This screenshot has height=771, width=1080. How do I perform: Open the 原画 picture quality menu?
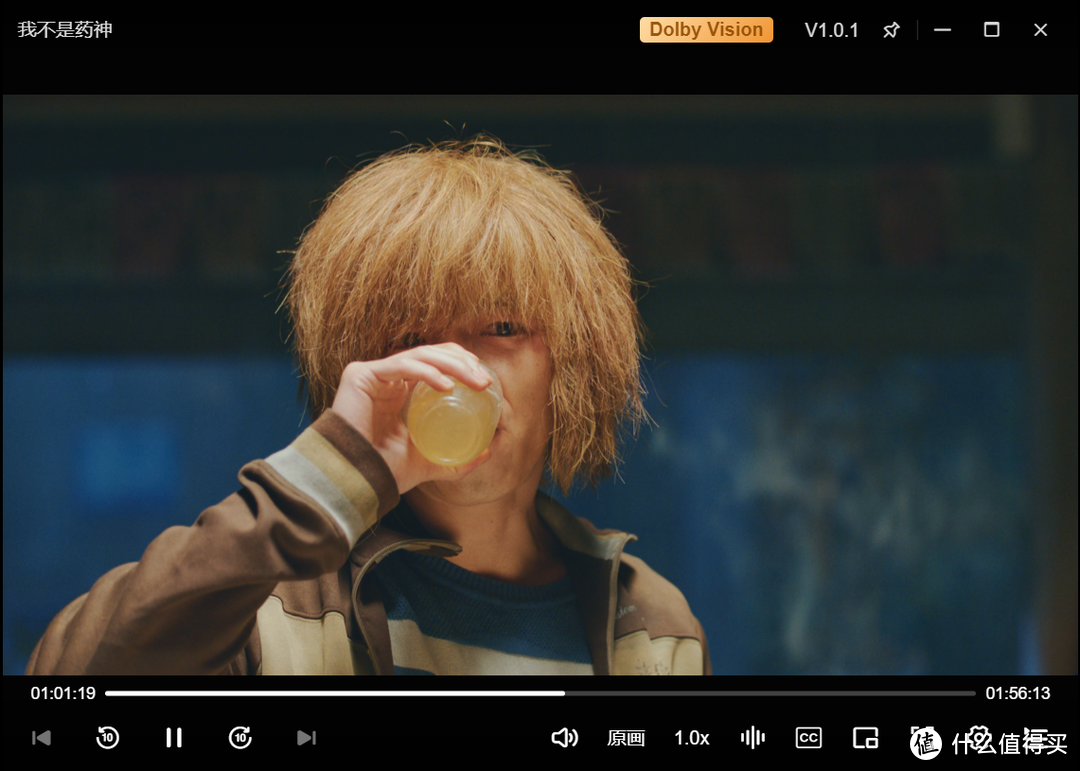[x=626, y=739]
